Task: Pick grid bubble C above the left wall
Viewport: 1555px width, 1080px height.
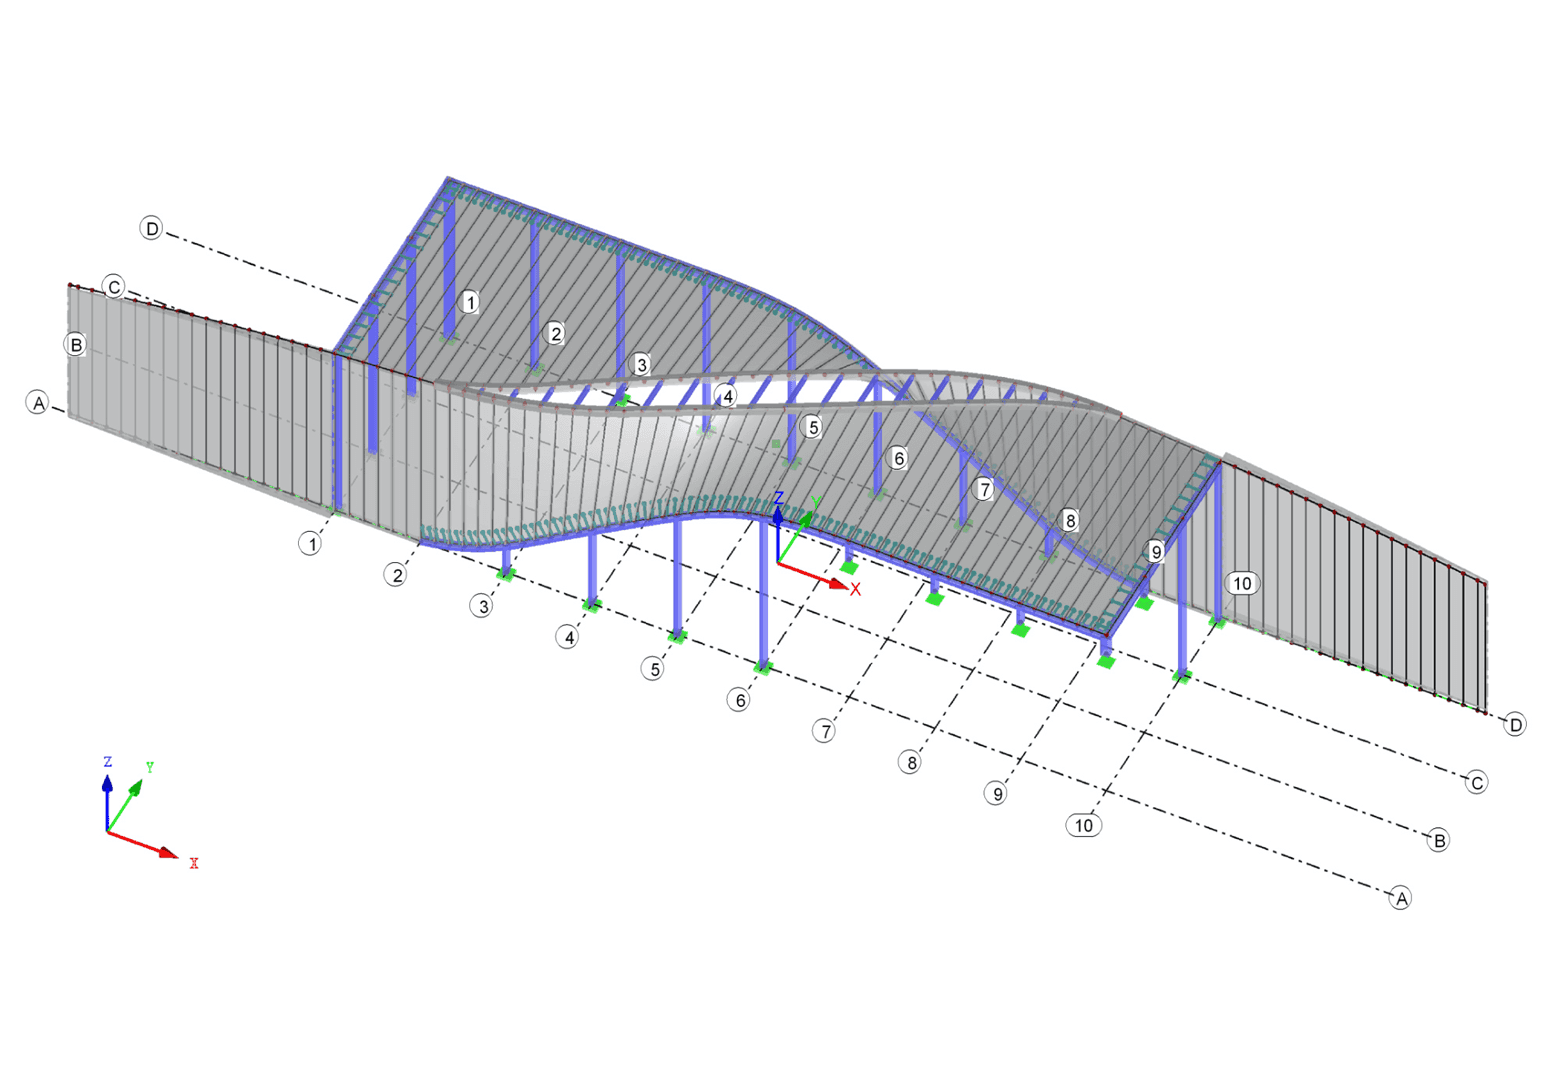Action: [114, 287]
